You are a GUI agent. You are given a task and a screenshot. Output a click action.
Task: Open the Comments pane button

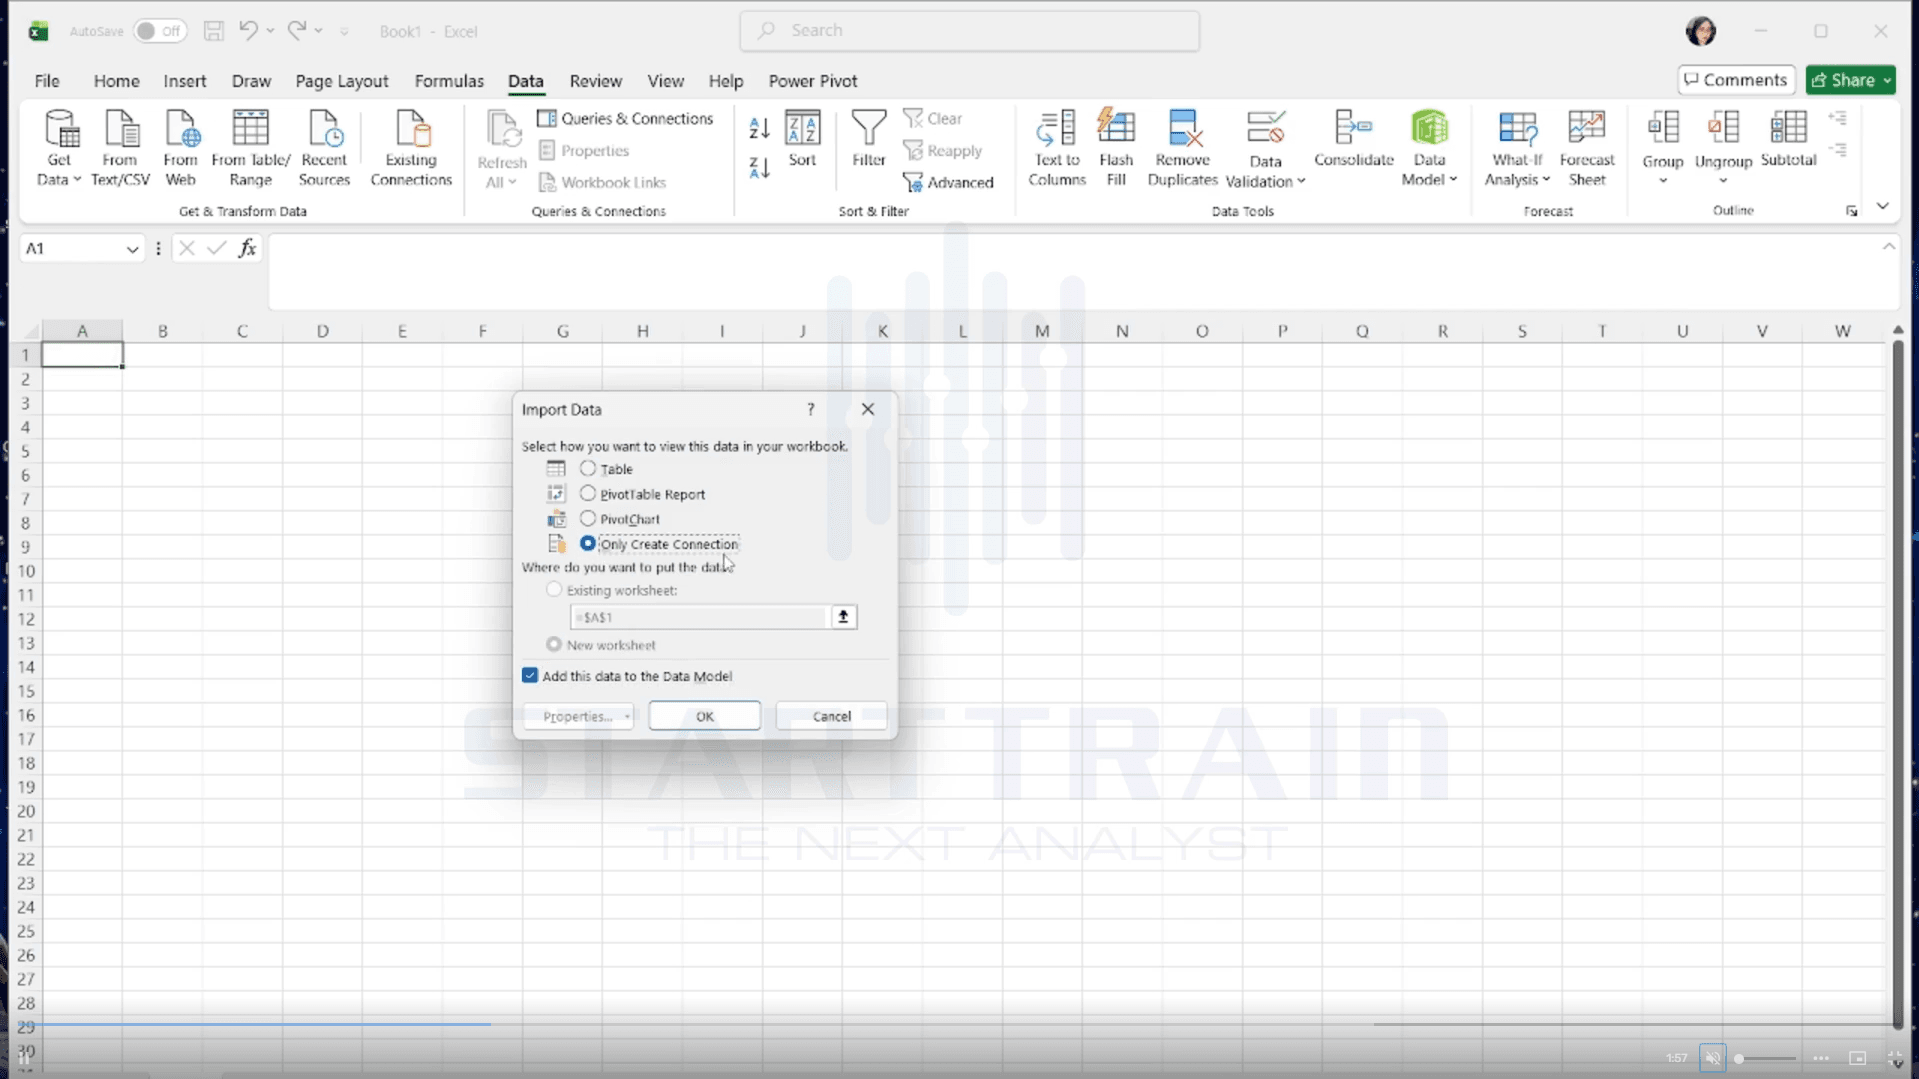click(1735, 80)
